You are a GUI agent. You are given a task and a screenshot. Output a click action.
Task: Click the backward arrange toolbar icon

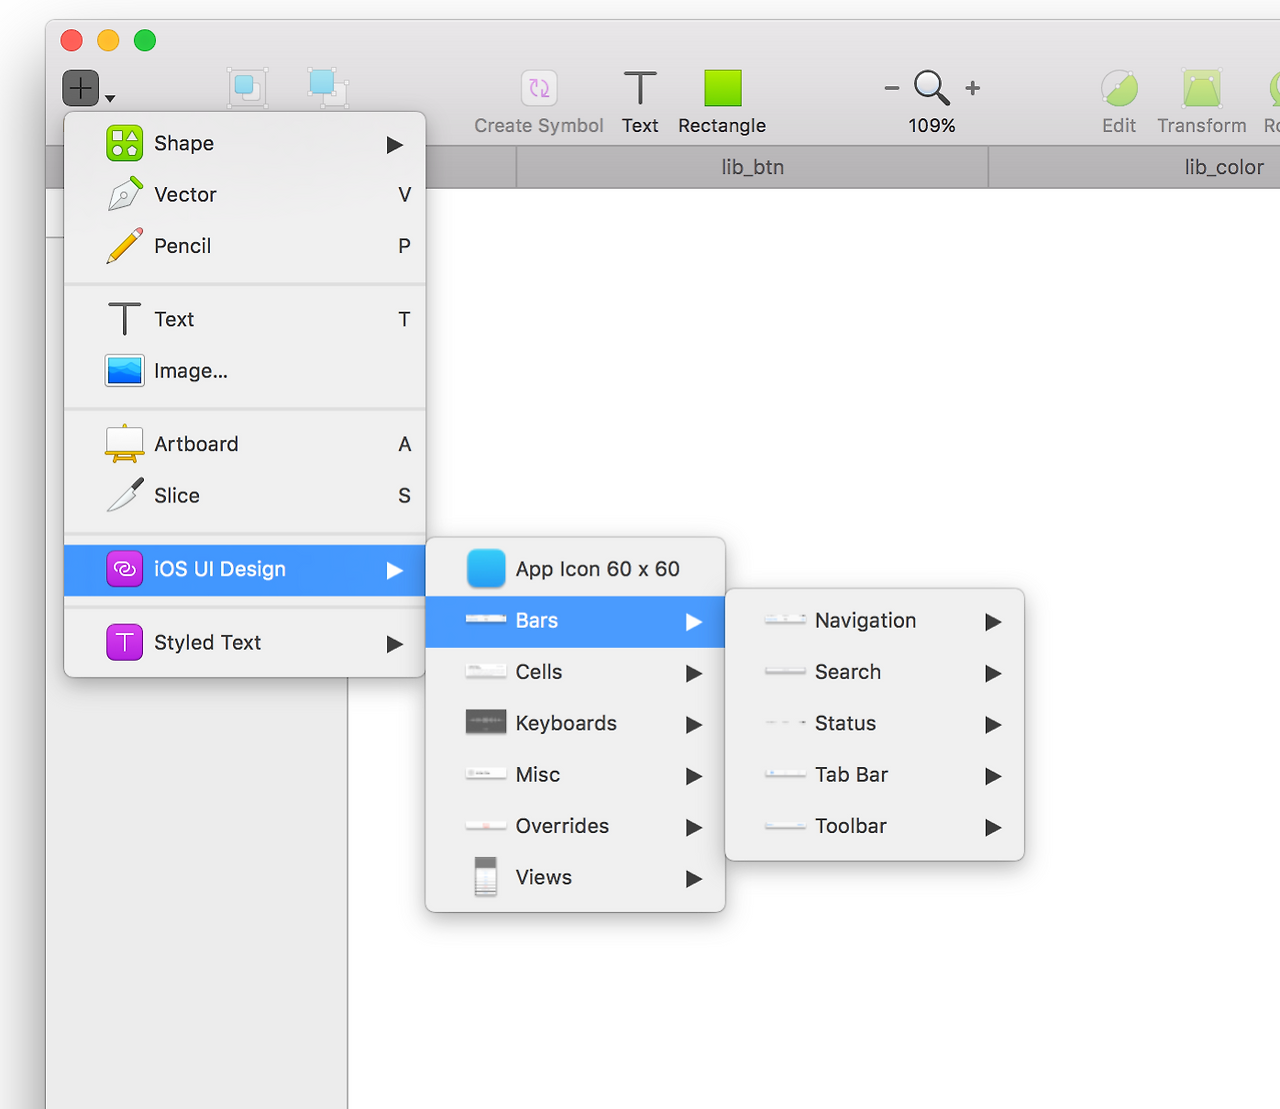pos(328,88)
